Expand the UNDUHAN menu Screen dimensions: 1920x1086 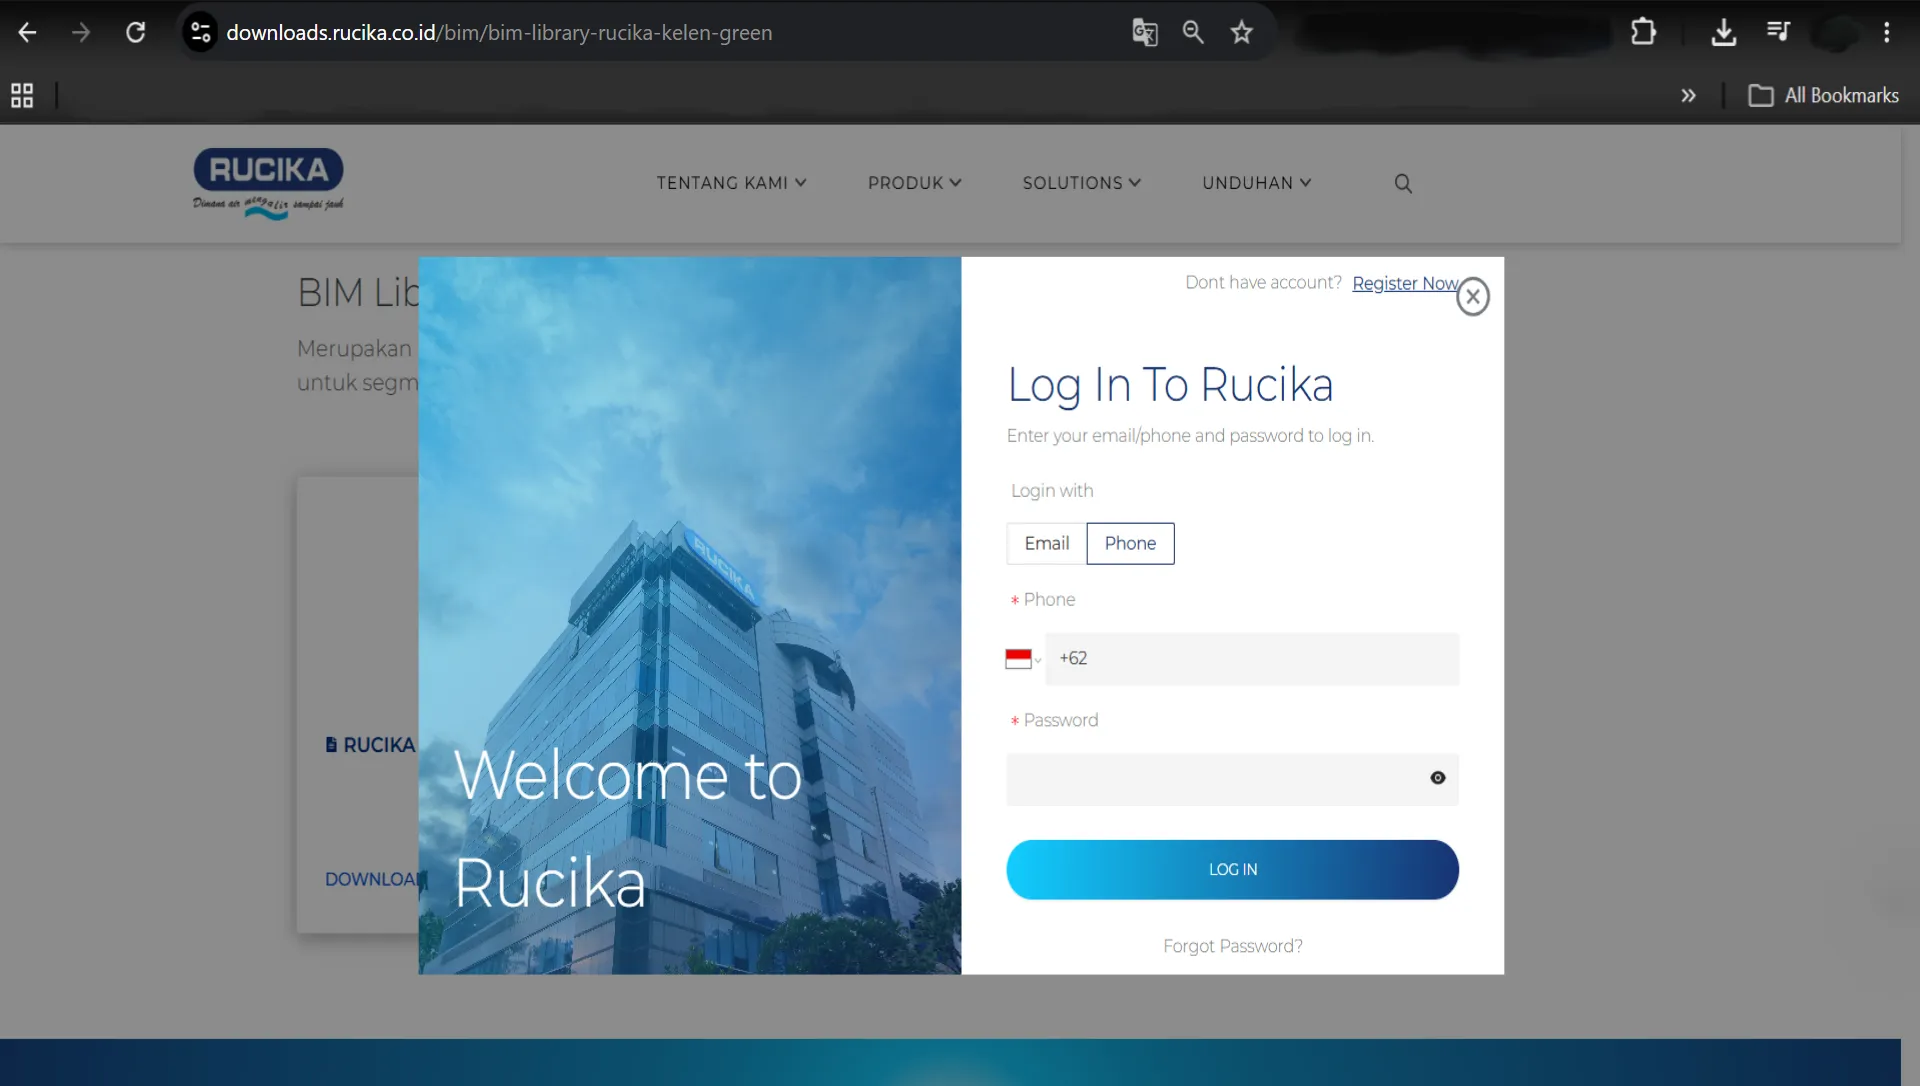coord(1256,183)
